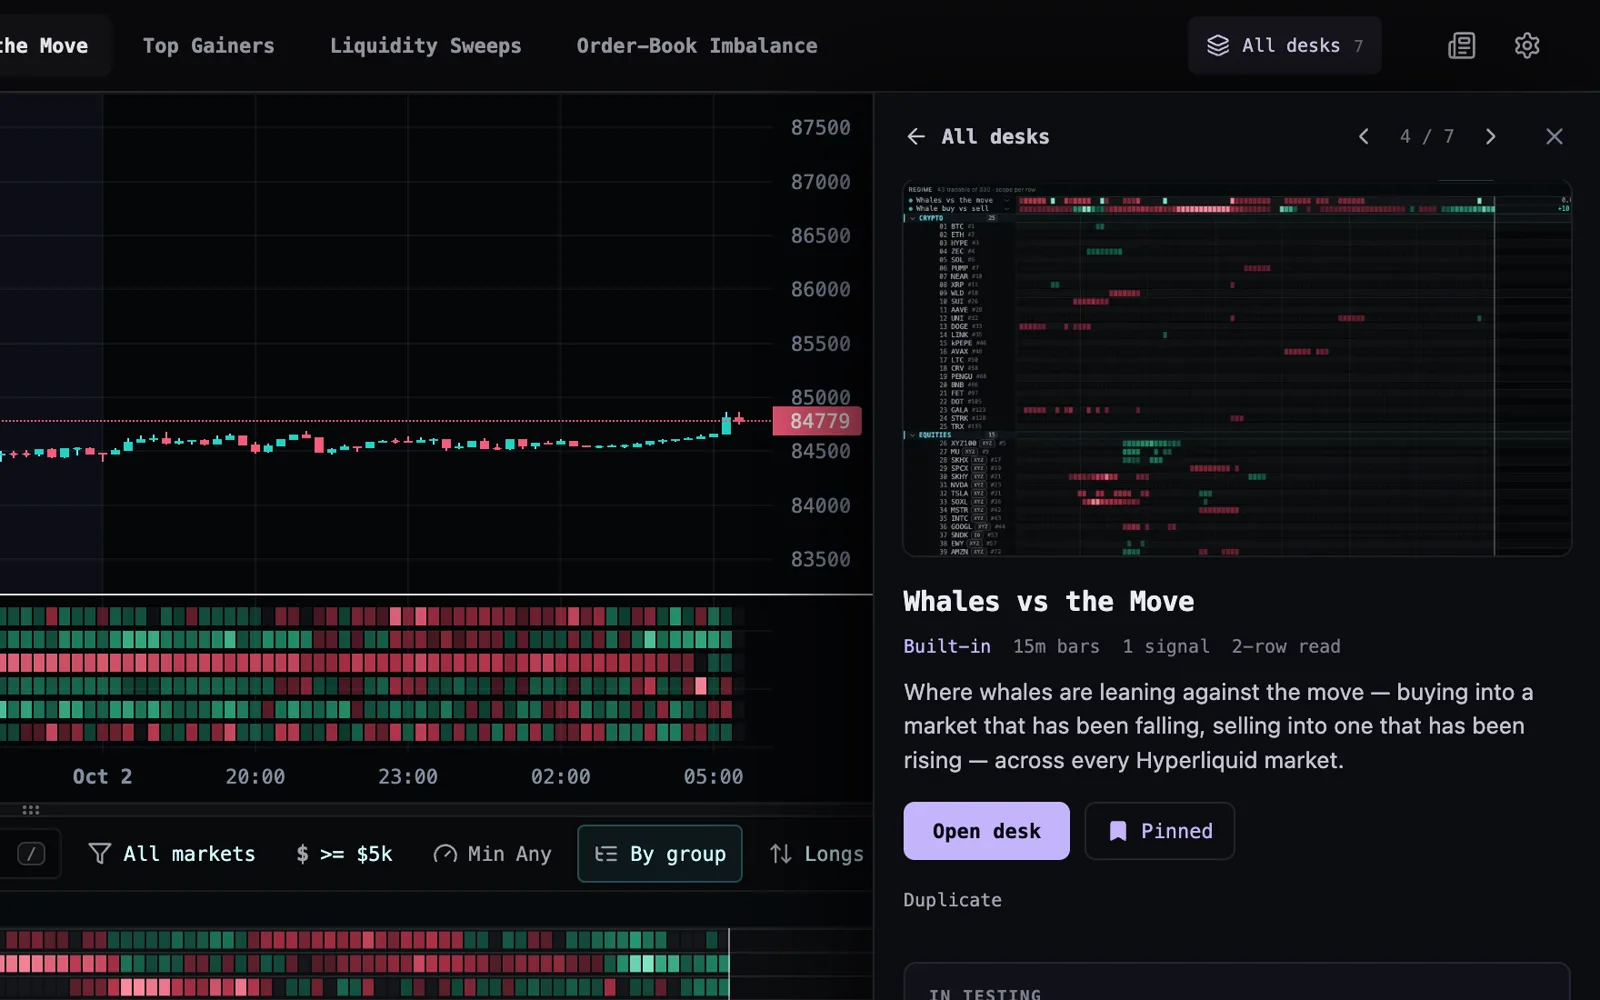Click the '4 / 7' desk counter
This screenshot has width=1600, height=1000.
[1427, 137]
